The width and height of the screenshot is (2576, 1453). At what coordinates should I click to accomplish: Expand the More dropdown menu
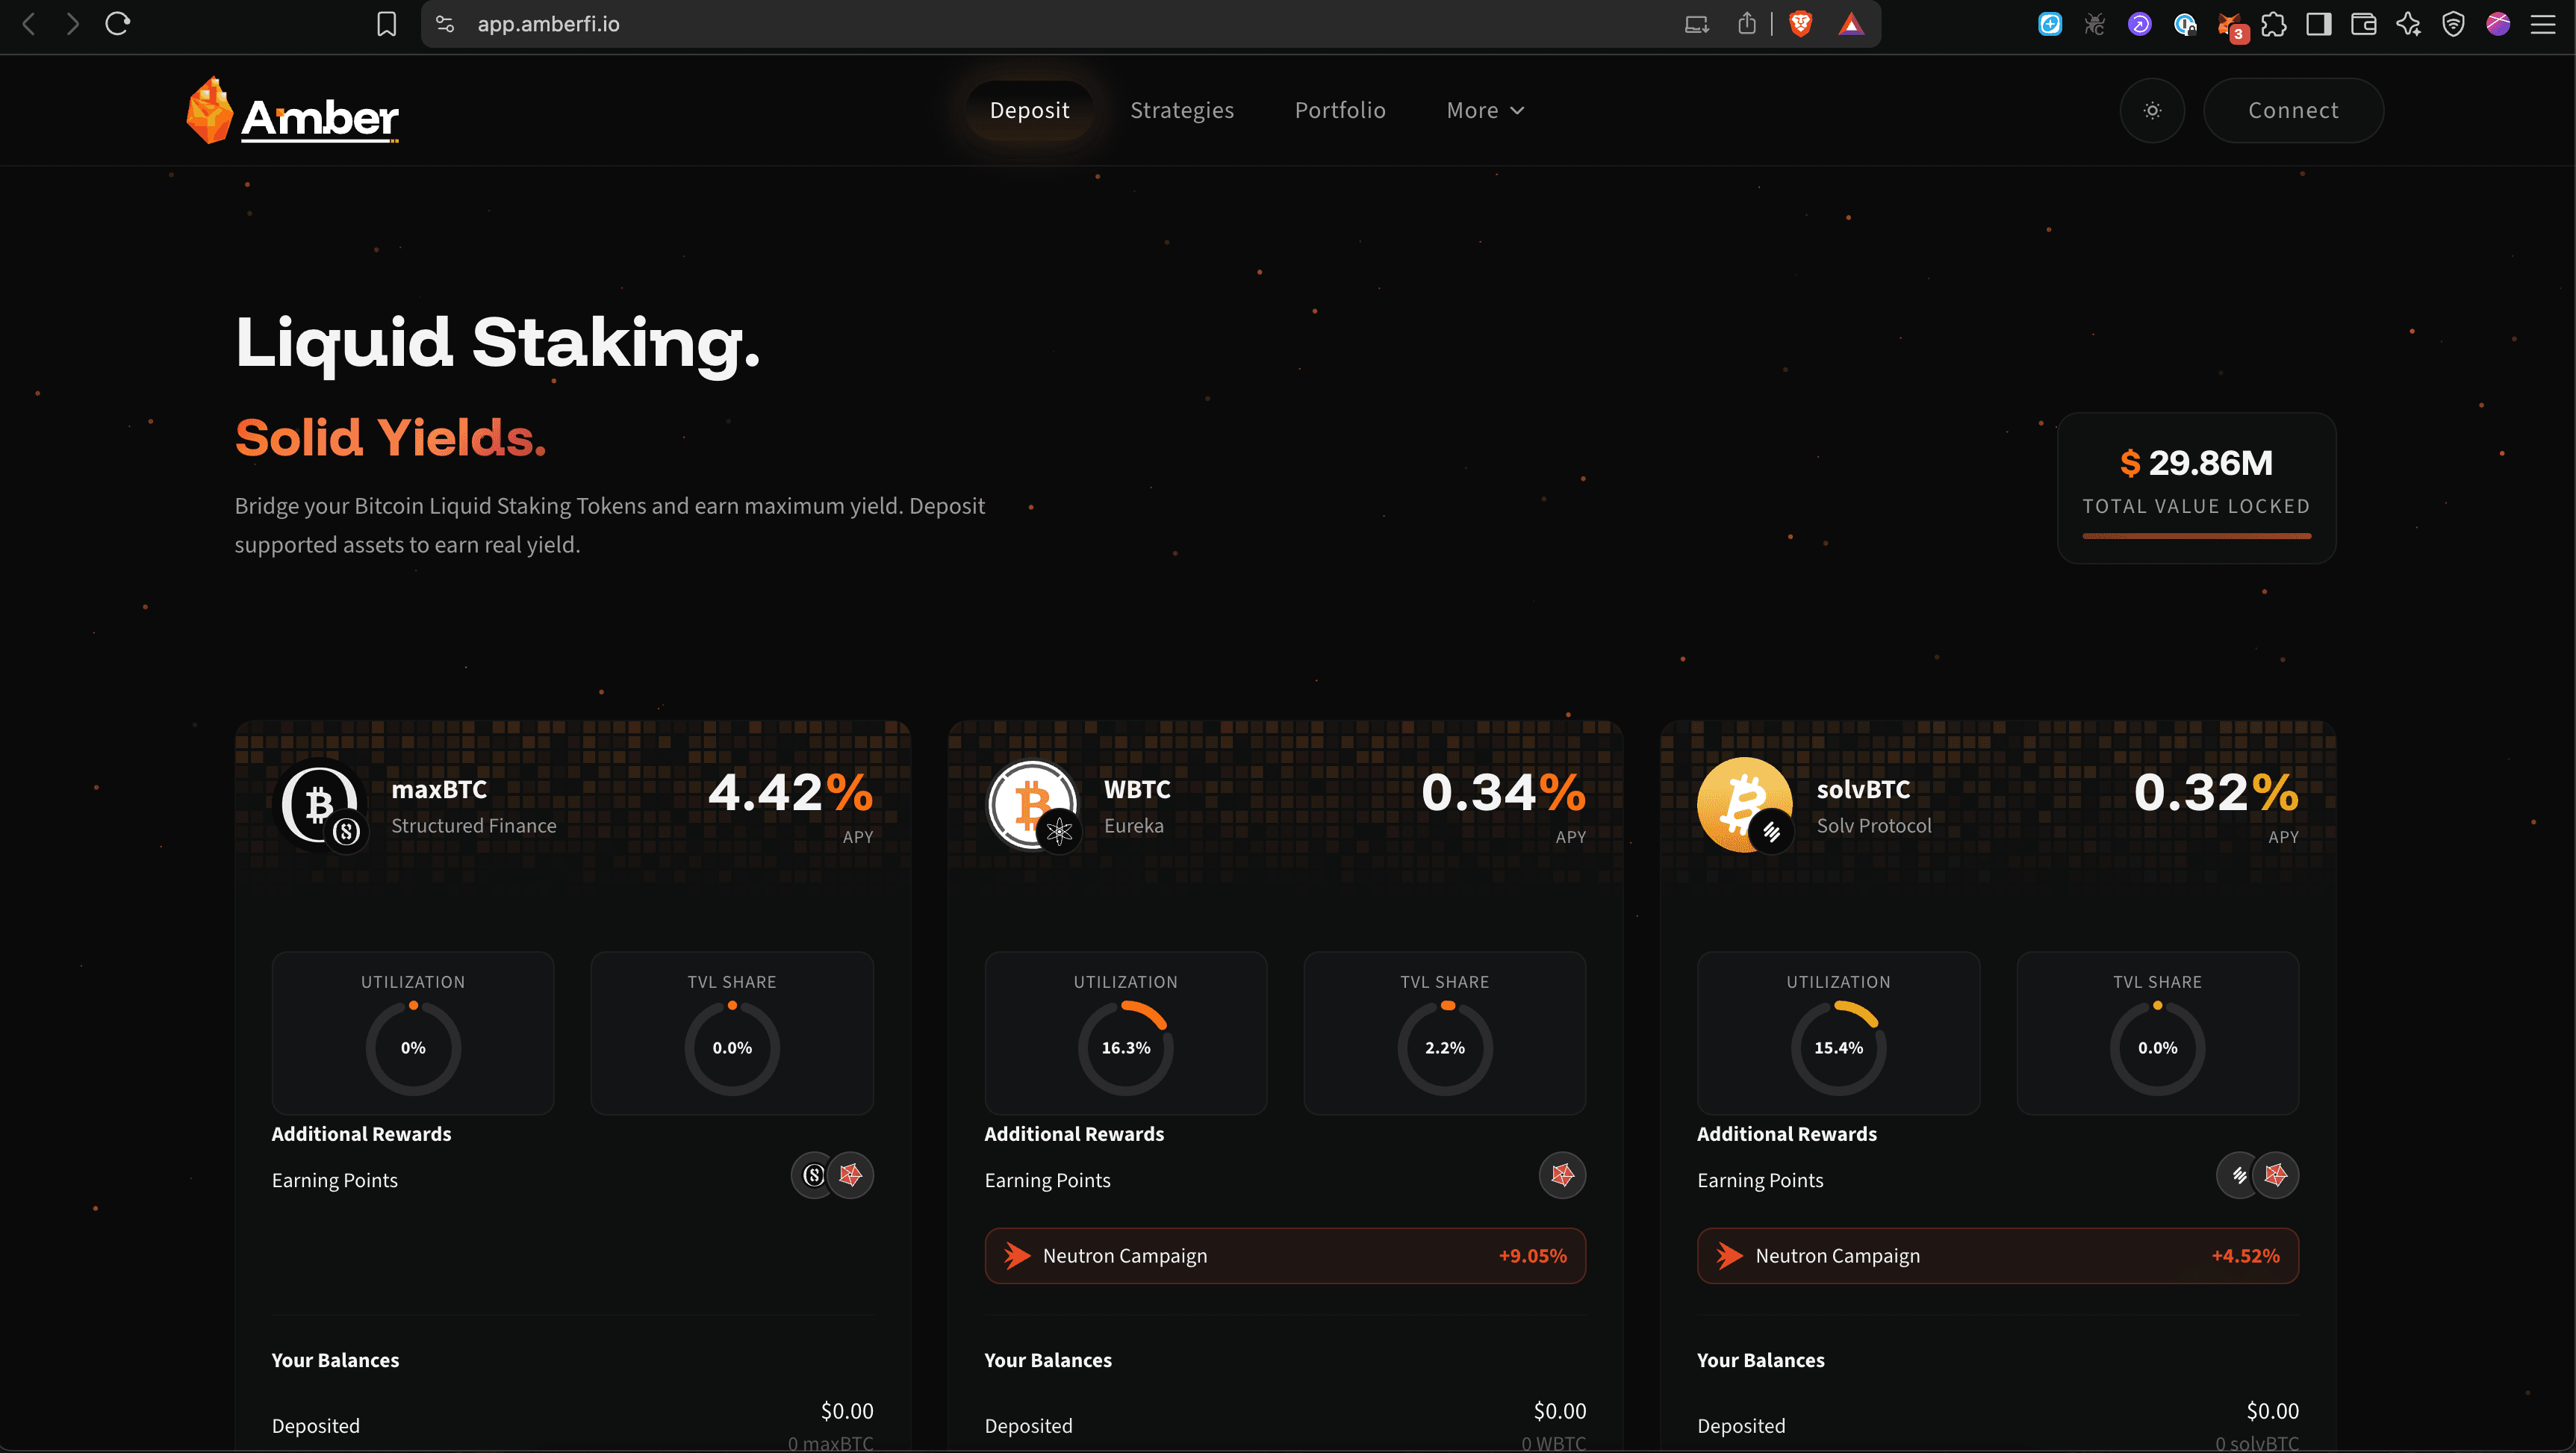1485,111
